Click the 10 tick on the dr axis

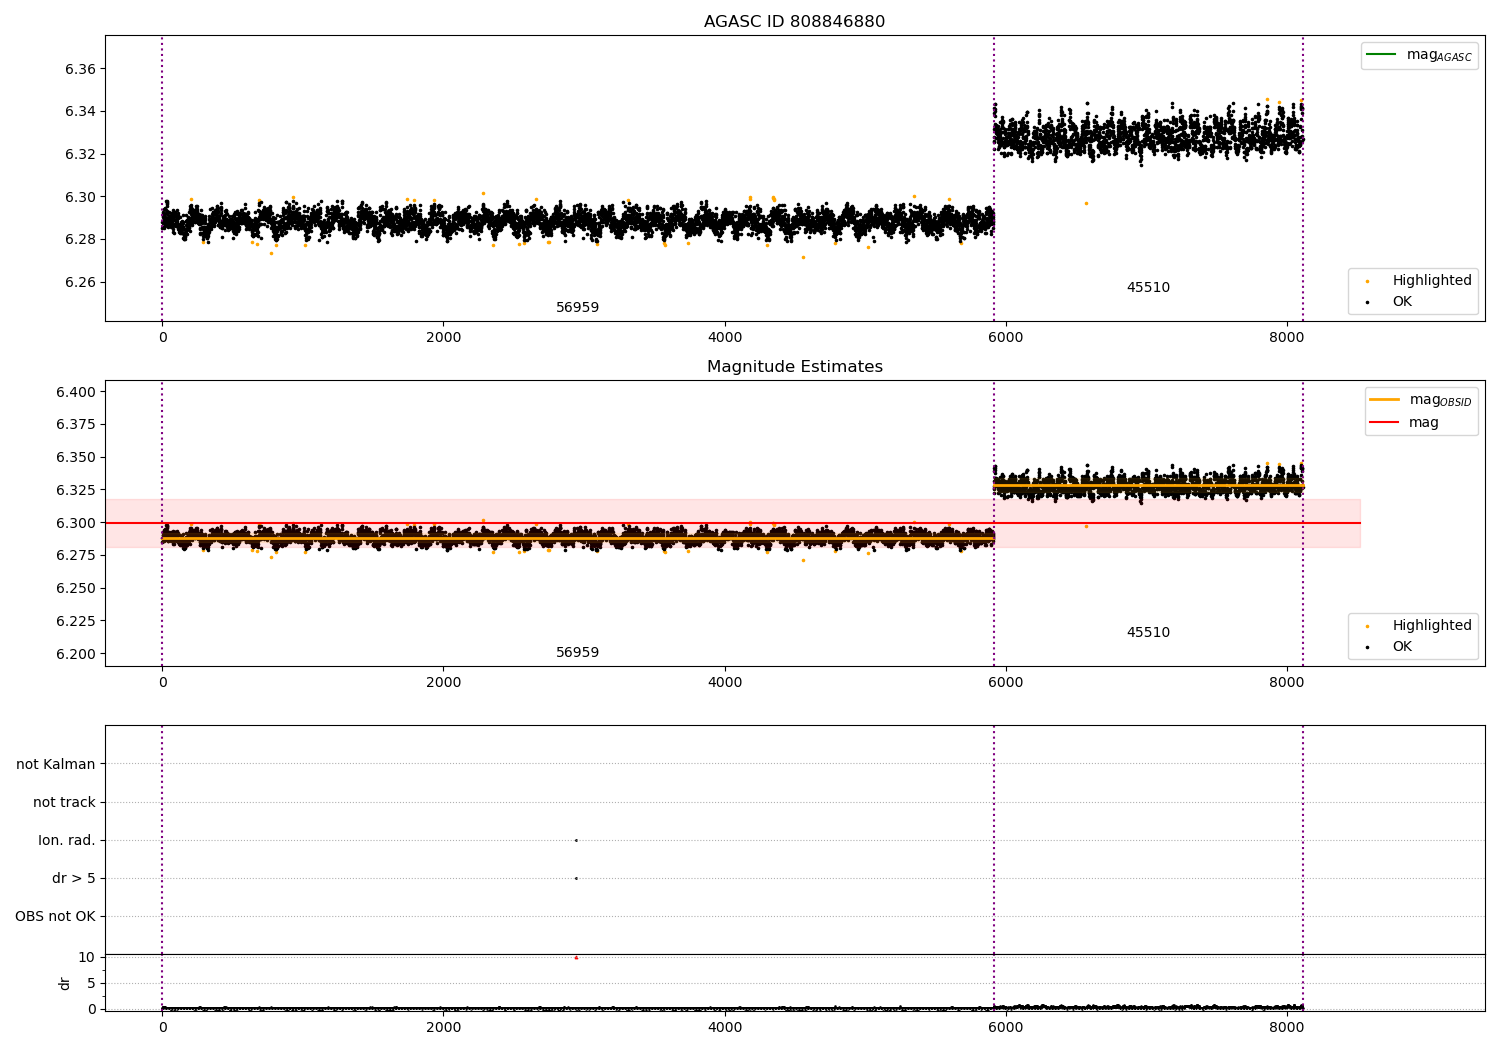(x=87, y=958)
